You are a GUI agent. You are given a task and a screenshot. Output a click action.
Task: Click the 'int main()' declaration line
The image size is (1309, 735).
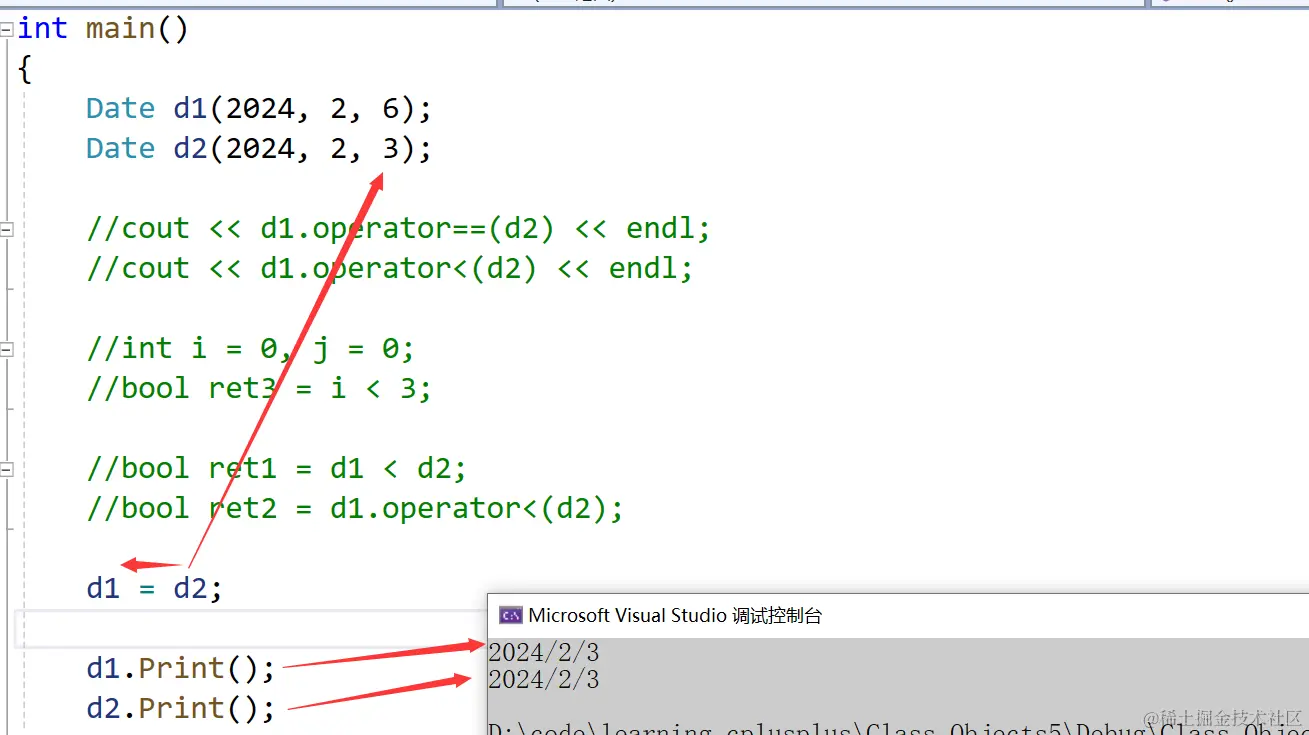pos(103,29)
